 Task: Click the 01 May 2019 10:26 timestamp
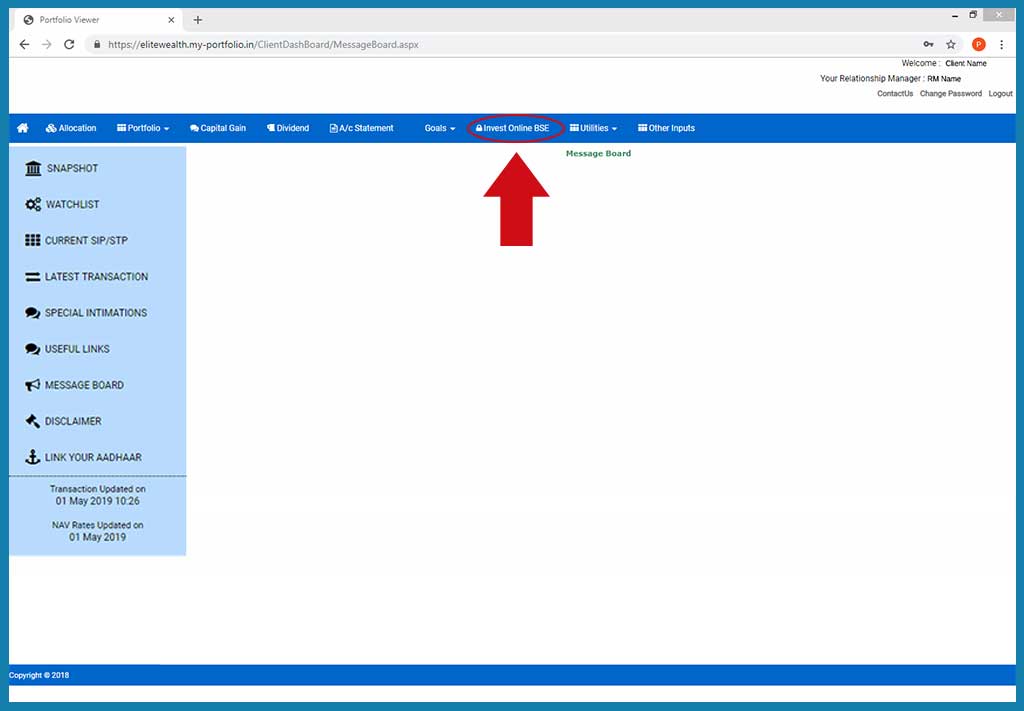[97, 501]
